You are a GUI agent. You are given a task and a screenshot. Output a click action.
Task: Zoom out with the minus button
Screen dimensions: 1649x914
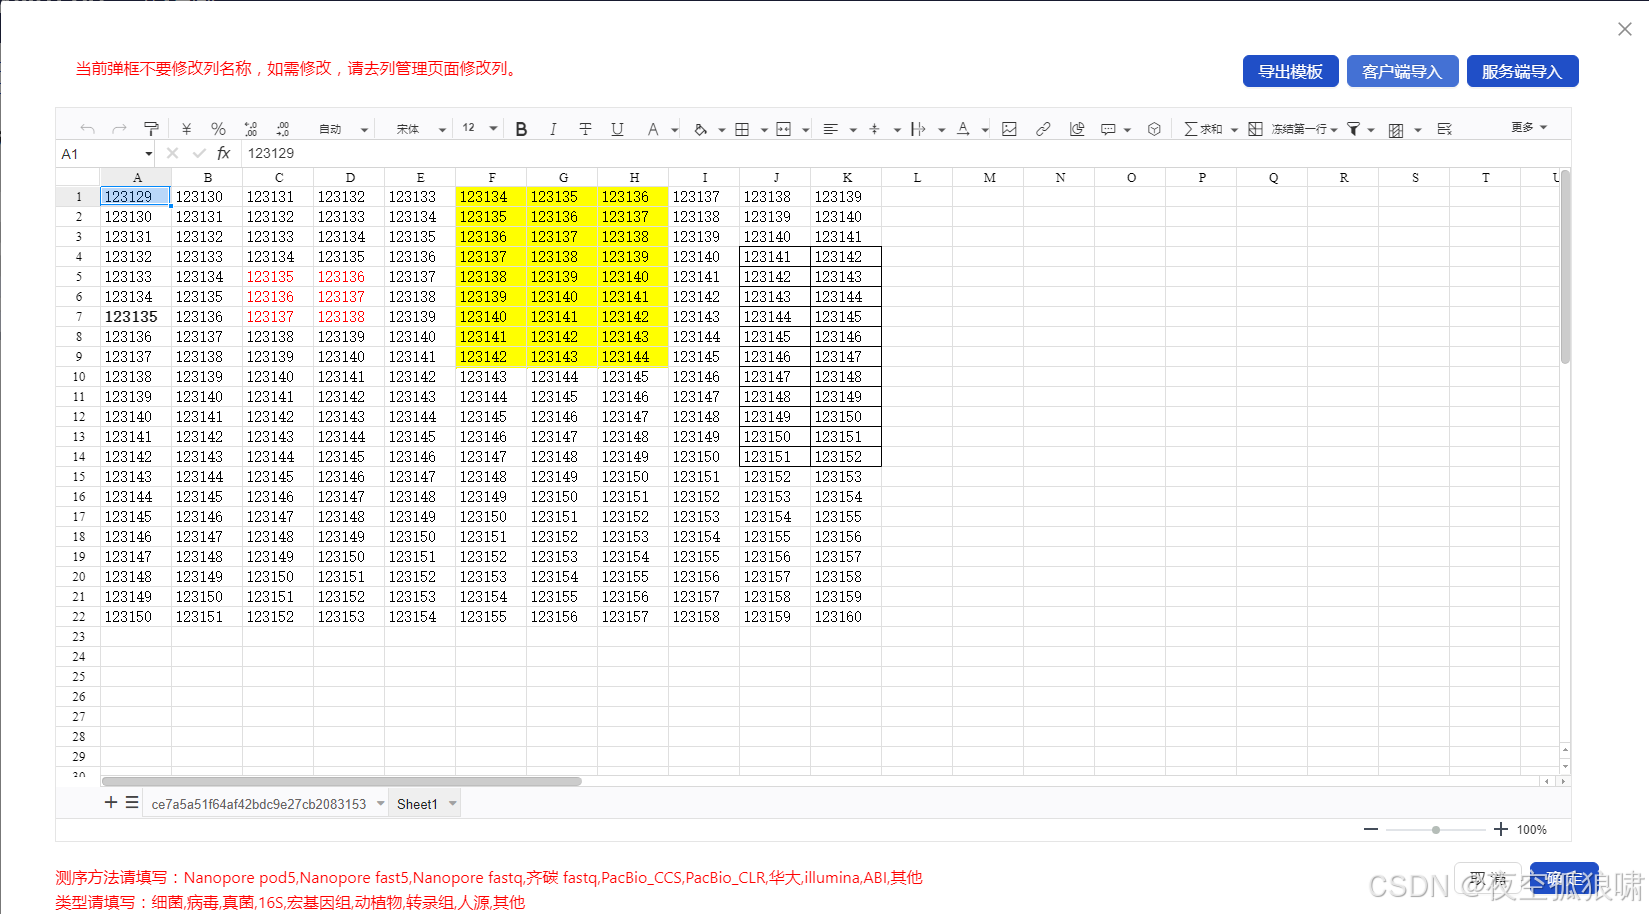coord(1371,829)
